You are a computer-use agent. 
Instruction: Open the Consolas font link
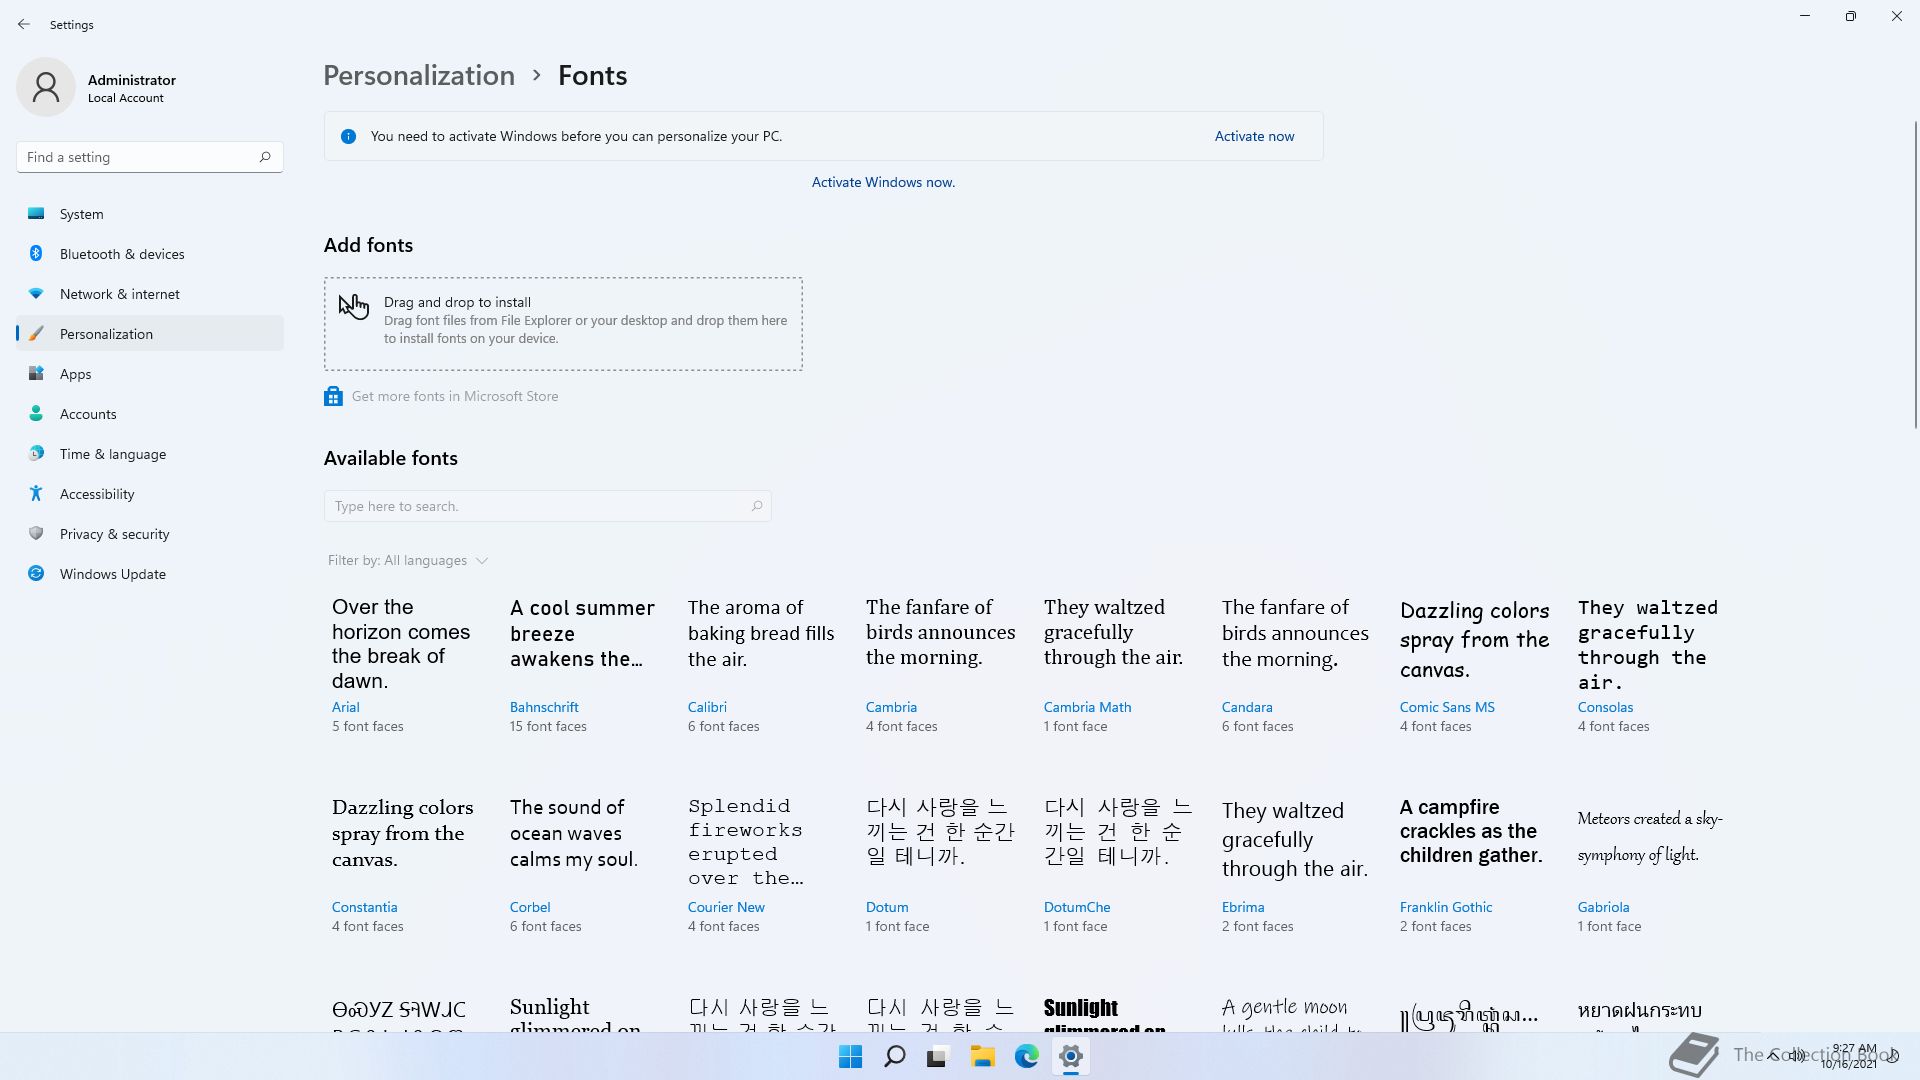[x=1605, y=707]
